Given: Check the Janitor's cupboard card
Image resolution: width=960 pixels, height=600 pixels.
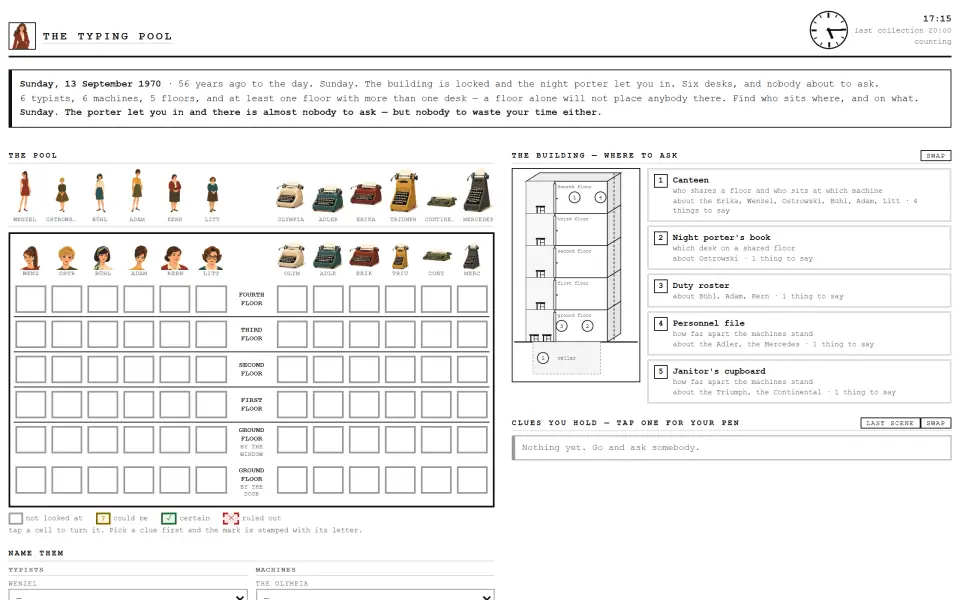Looking at the screenshot, I should (799, 381).
